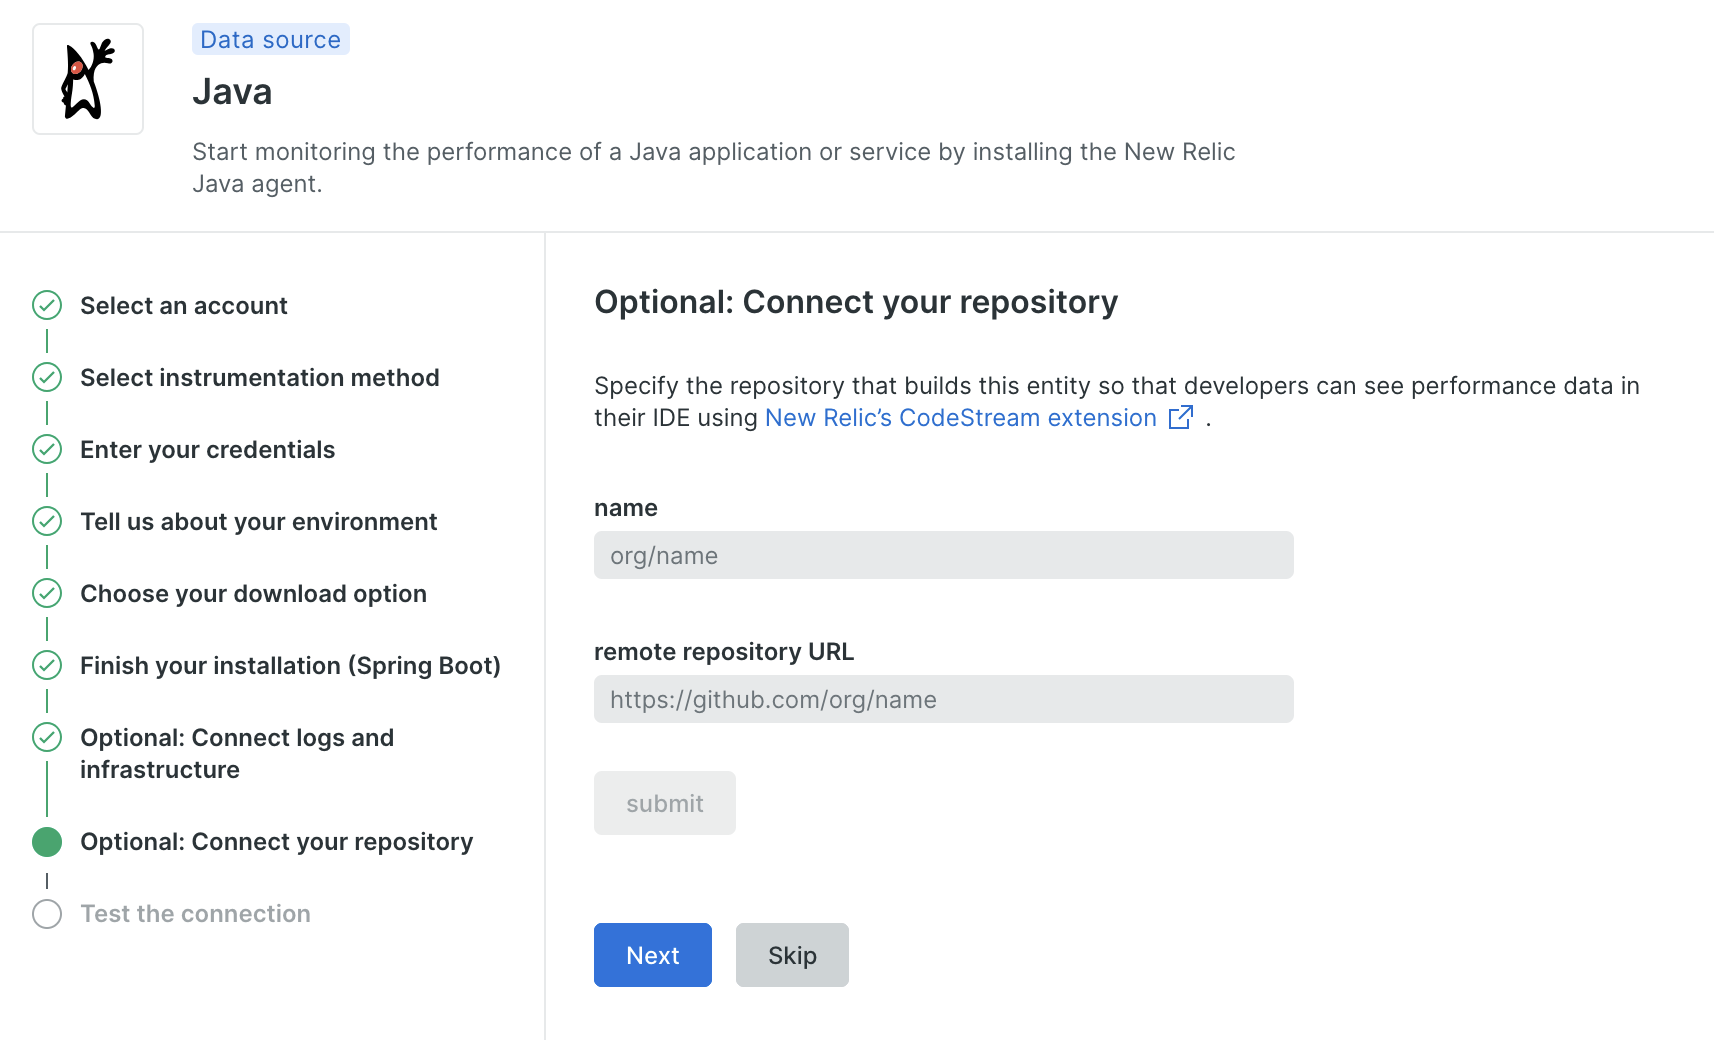The width and height of the screenshot is (1714, 1040).
Task: Open the New Relic's CodeStream extension link
Action: pos(960,418)
